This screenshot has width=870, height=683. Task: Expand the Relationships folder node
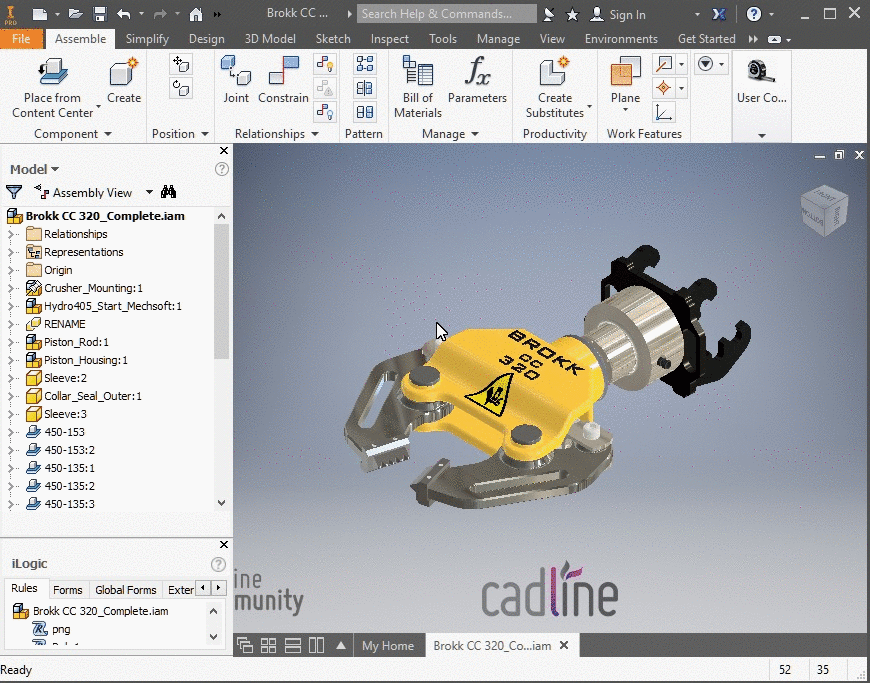coord(11,234)
